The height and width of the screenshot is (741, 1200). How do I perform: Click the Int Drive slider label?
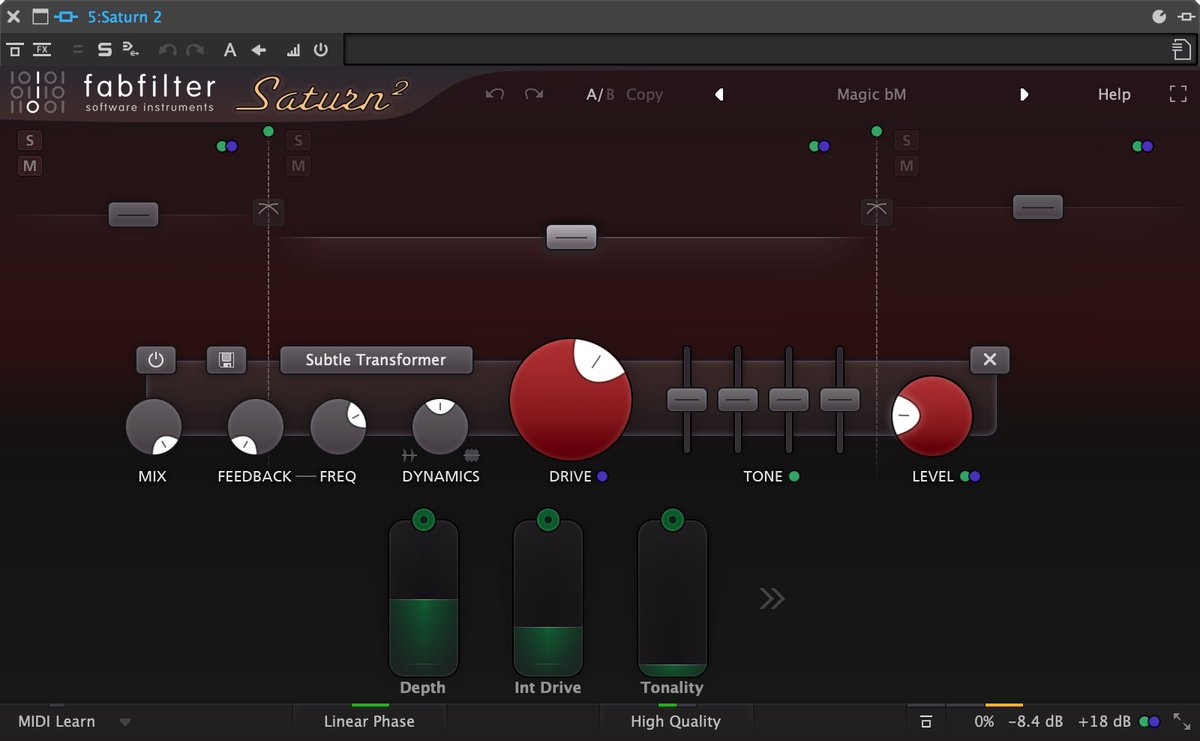point(548,688)
